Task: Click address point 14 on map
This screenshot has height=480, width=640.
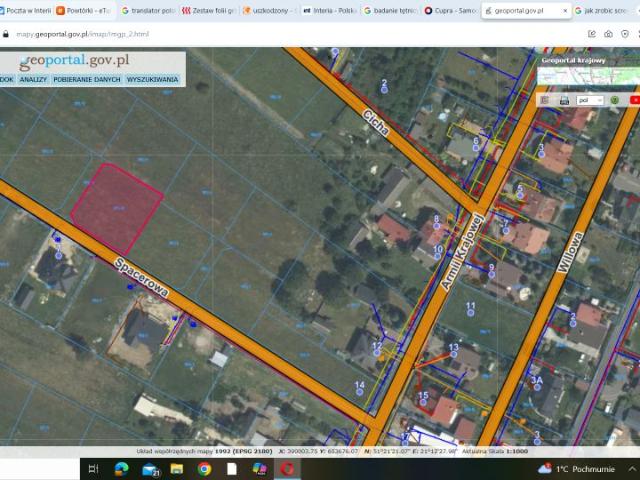Action: 360,388
